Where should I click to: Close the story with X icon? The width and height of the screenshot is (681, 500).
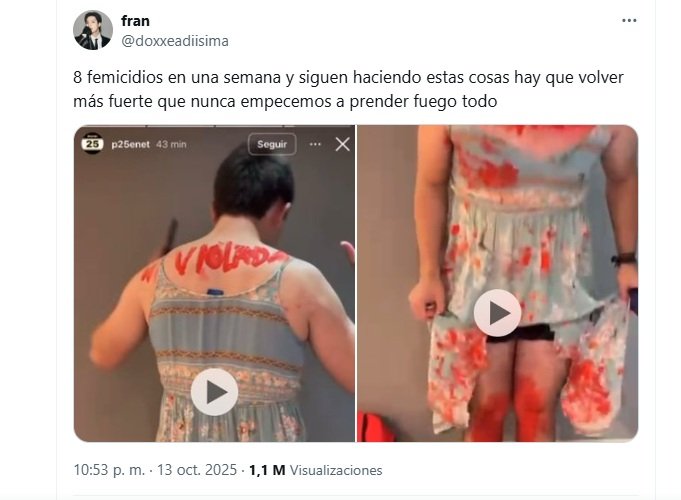tap(343, 144)
